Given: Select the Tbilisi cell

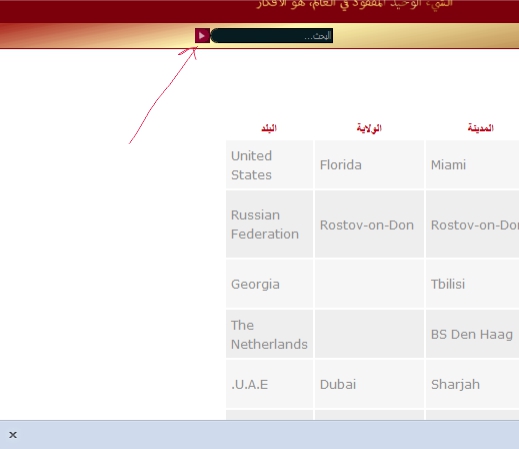Looking at the screenshot, I should [x=472, y=284].
